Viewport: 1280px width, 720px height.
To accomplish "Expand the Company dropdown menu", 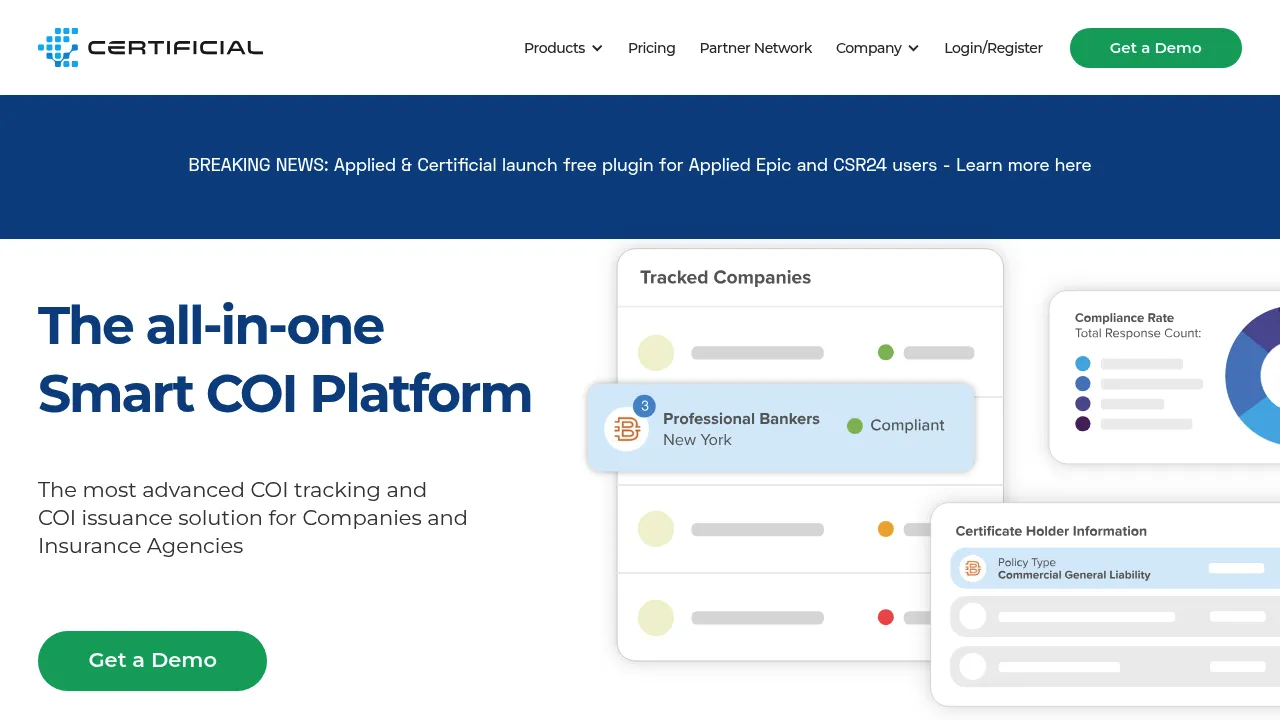I will tap(877, 48).
